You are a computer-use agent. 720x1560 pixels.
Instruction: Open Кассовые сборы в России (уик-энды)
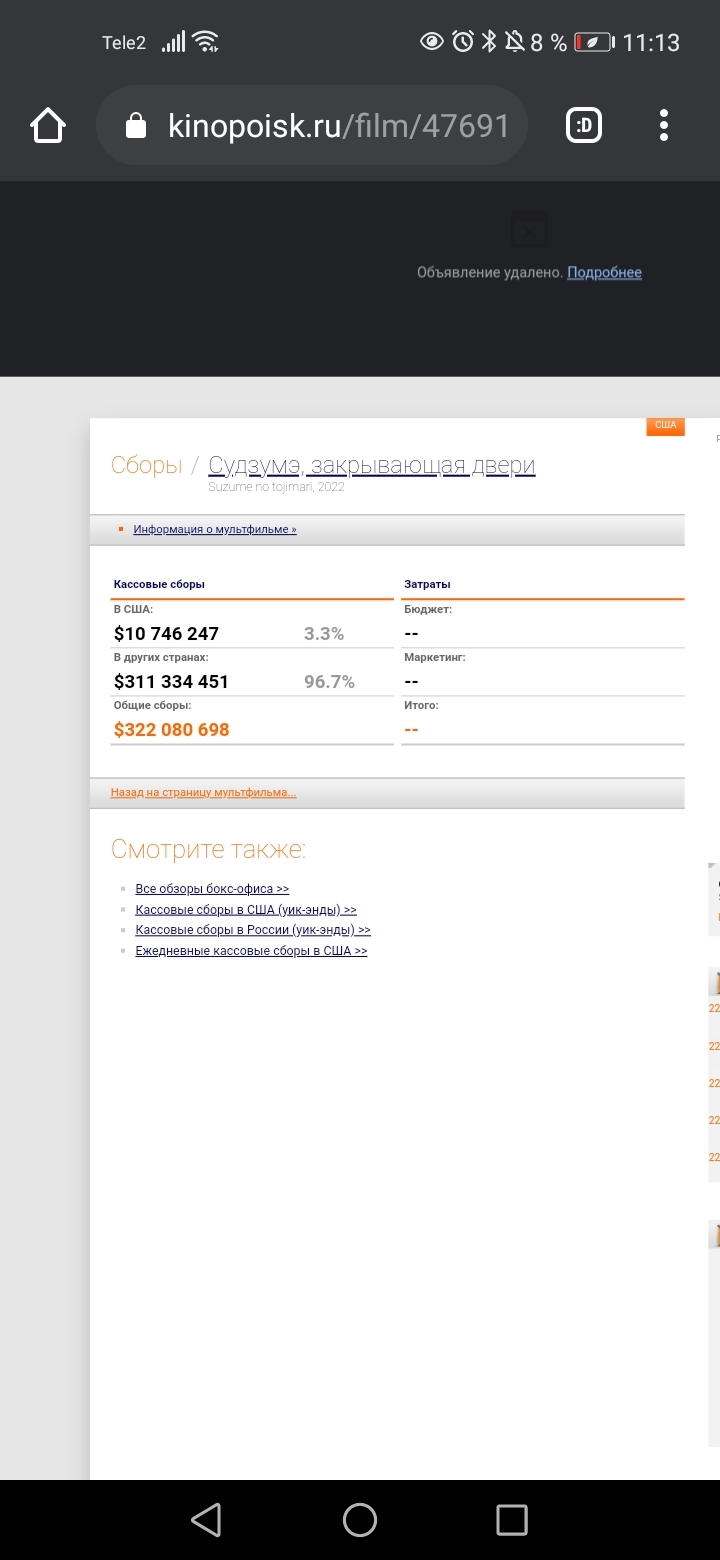[253, 931]
